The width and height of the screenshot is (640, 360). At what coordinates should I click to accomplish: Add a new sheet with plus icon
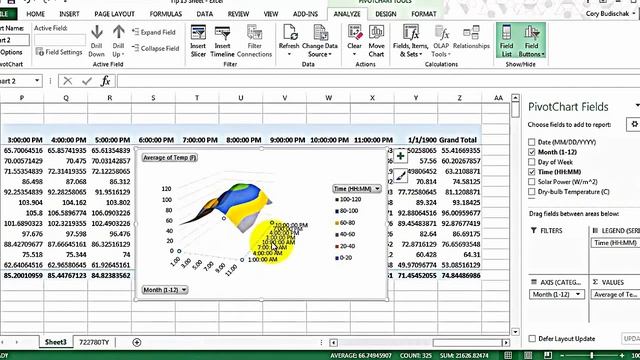(x=137, y=342)
